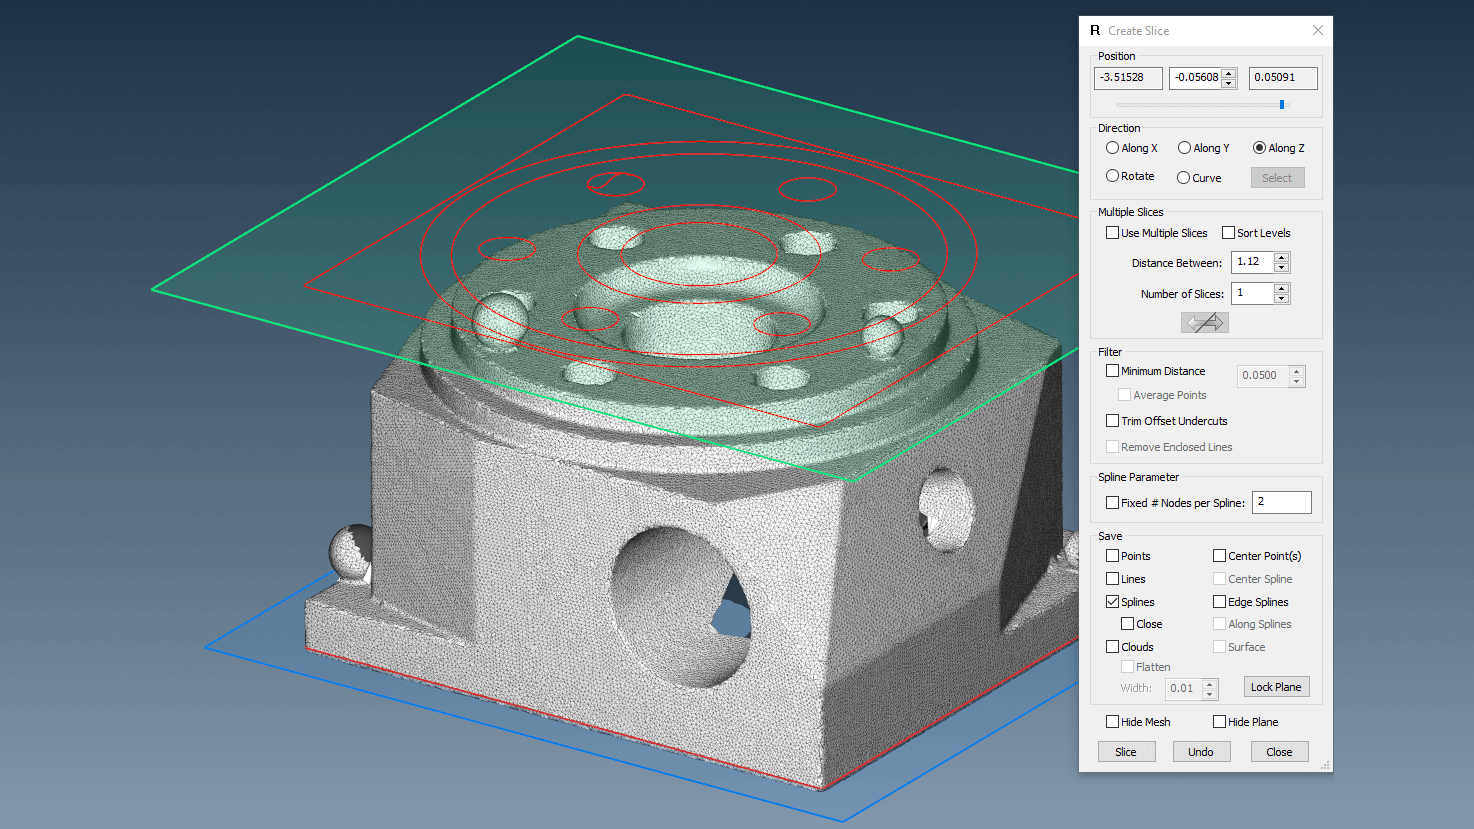Image resolution: width=1474 pixels, height=829 pixels.
Task: Tick the Close checkbox under Splines
Action: click(x=1127, y=624)
